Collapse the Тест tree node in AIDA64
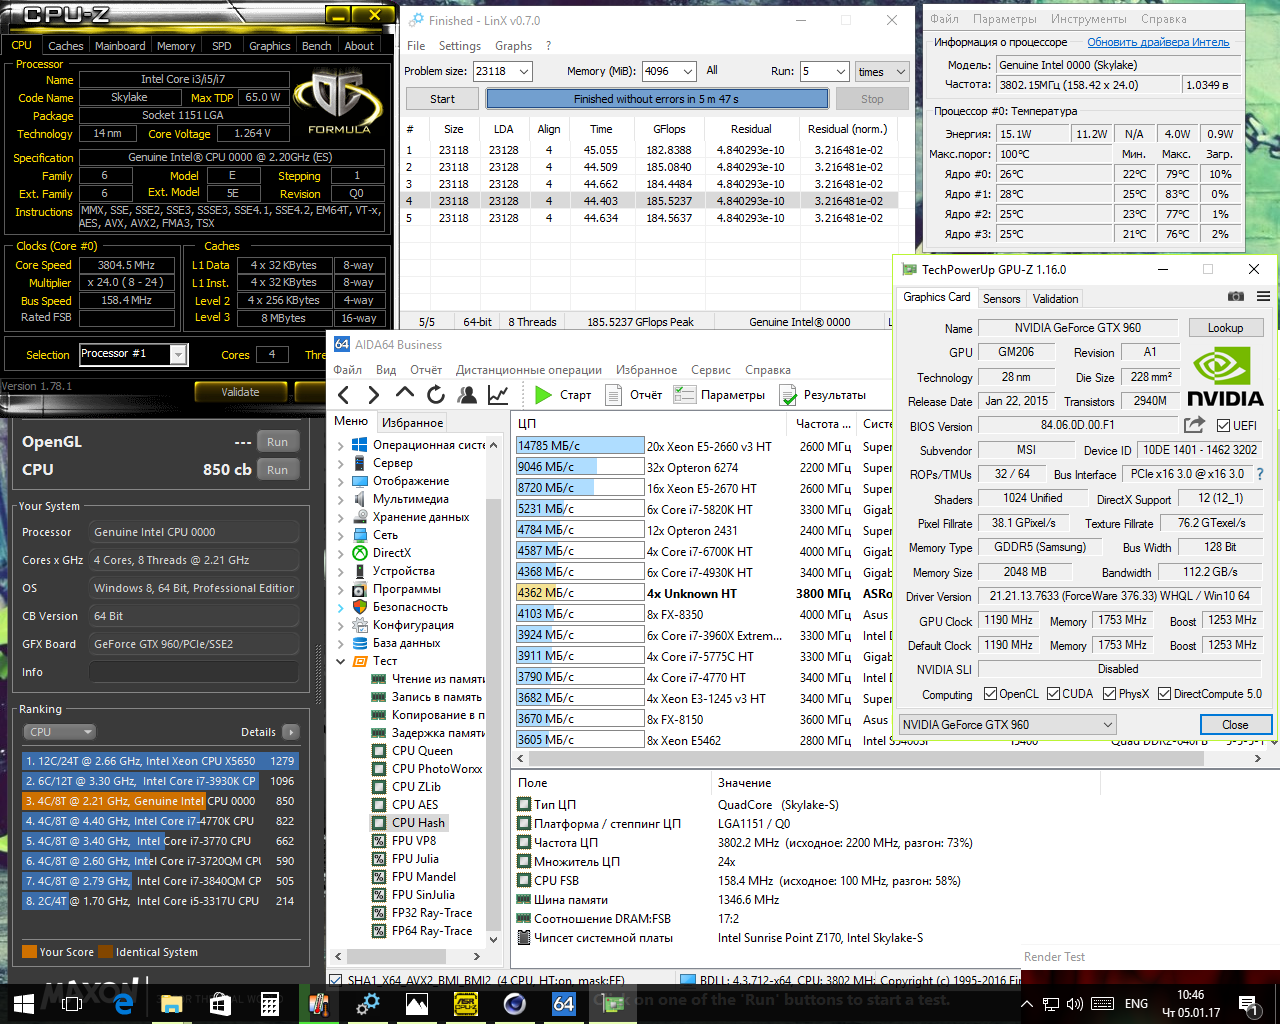Viewport: 1280px width, 1024px height. 341,661
